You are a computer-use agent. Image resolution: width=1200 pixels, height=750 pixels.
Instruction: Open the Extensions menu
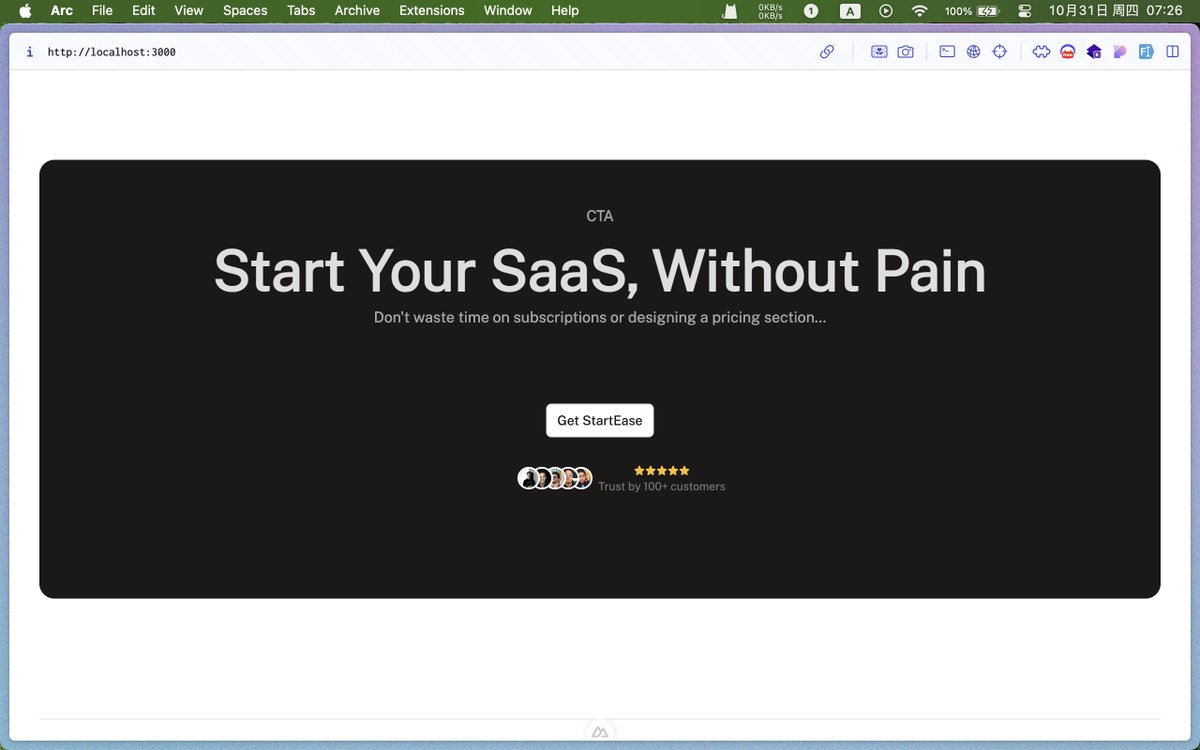pos(432,11)
